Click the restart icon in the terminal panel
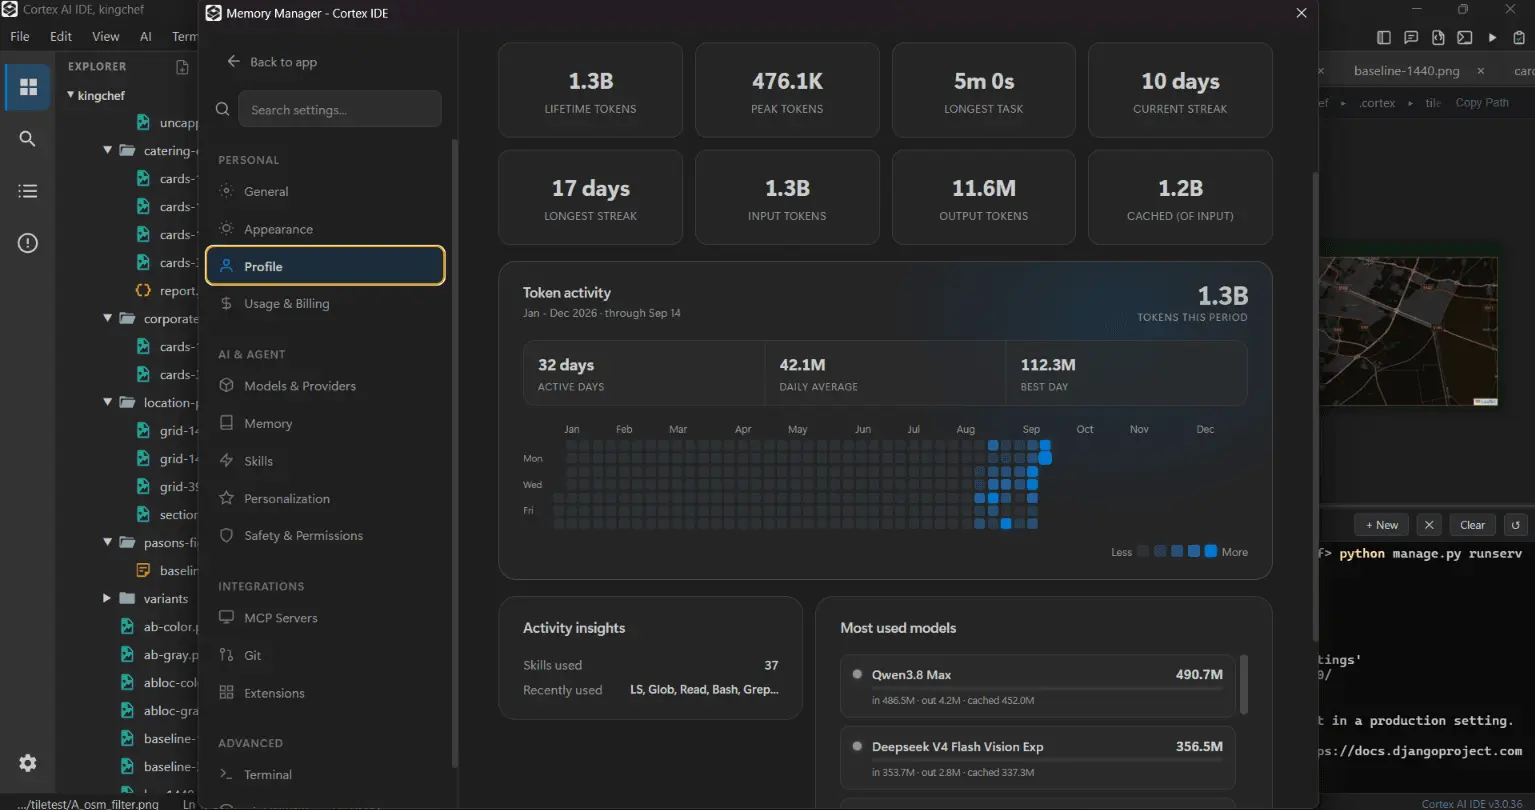1535x810 pixels. click(1516, 525)
